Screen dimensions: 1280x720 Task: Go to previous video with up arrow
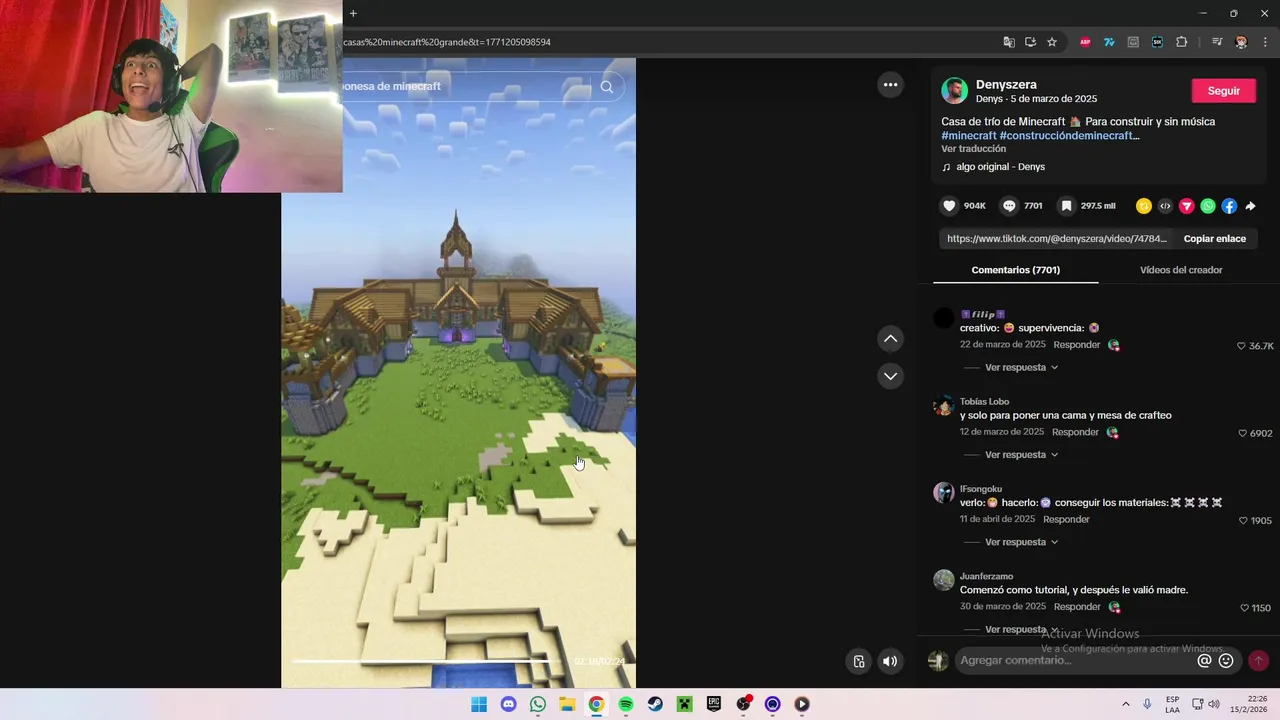[x=890, y=339]
